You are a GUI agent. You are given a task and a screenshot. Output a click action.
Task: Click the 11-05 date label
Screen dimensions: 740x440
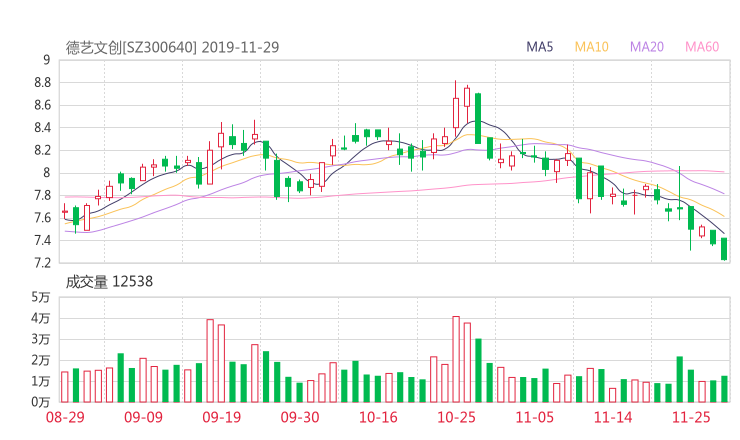[535, 417]
